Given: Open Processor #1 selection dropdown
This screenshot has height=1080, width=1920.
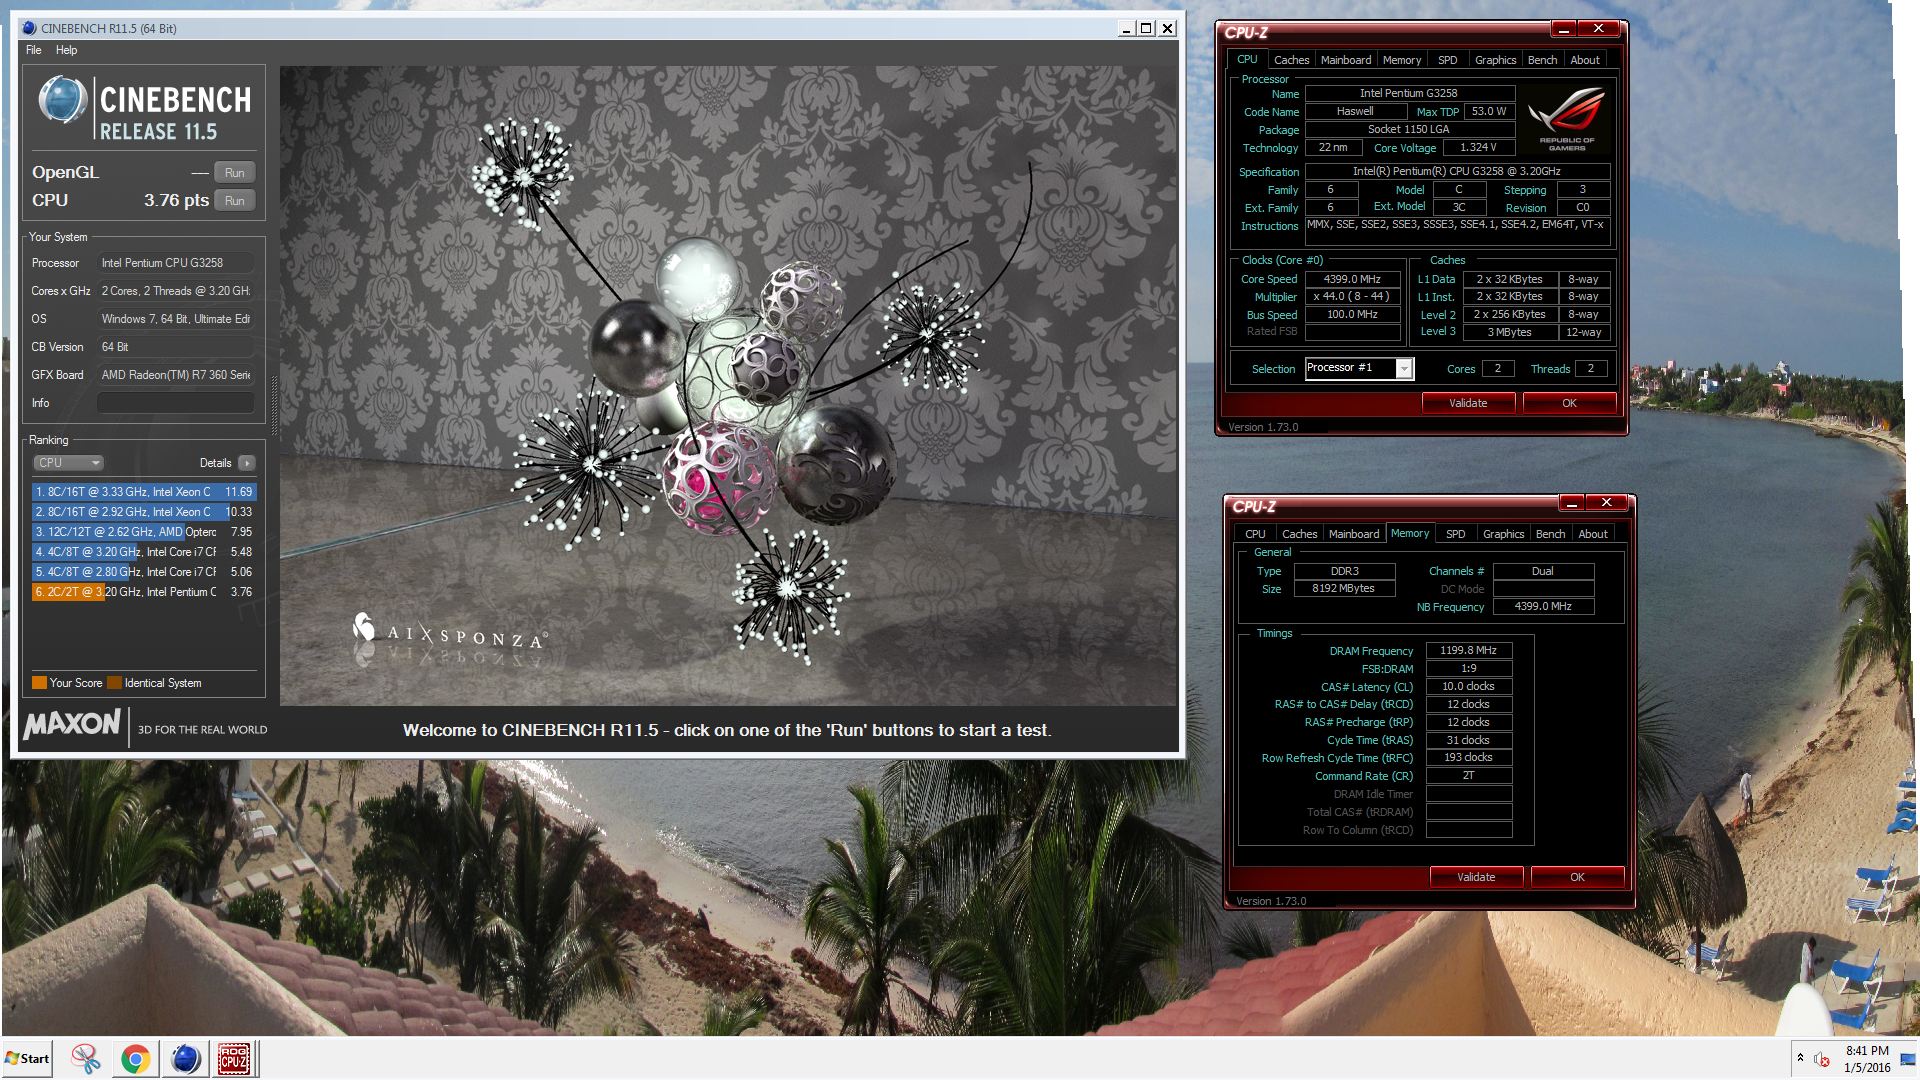Looking at the screenshot, I should point(1359,369).
